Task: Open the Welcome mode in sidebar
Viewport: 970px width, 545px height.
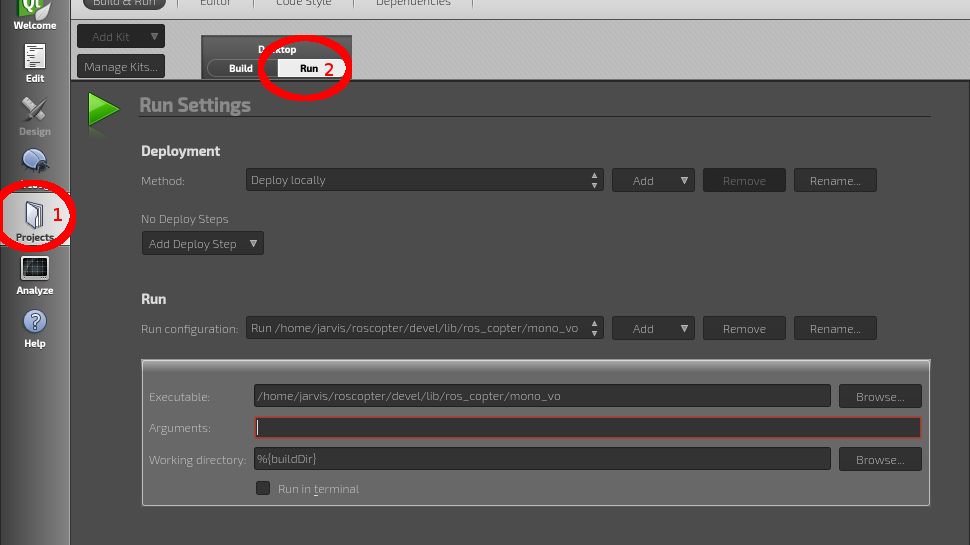Action: tap(35, 14)
